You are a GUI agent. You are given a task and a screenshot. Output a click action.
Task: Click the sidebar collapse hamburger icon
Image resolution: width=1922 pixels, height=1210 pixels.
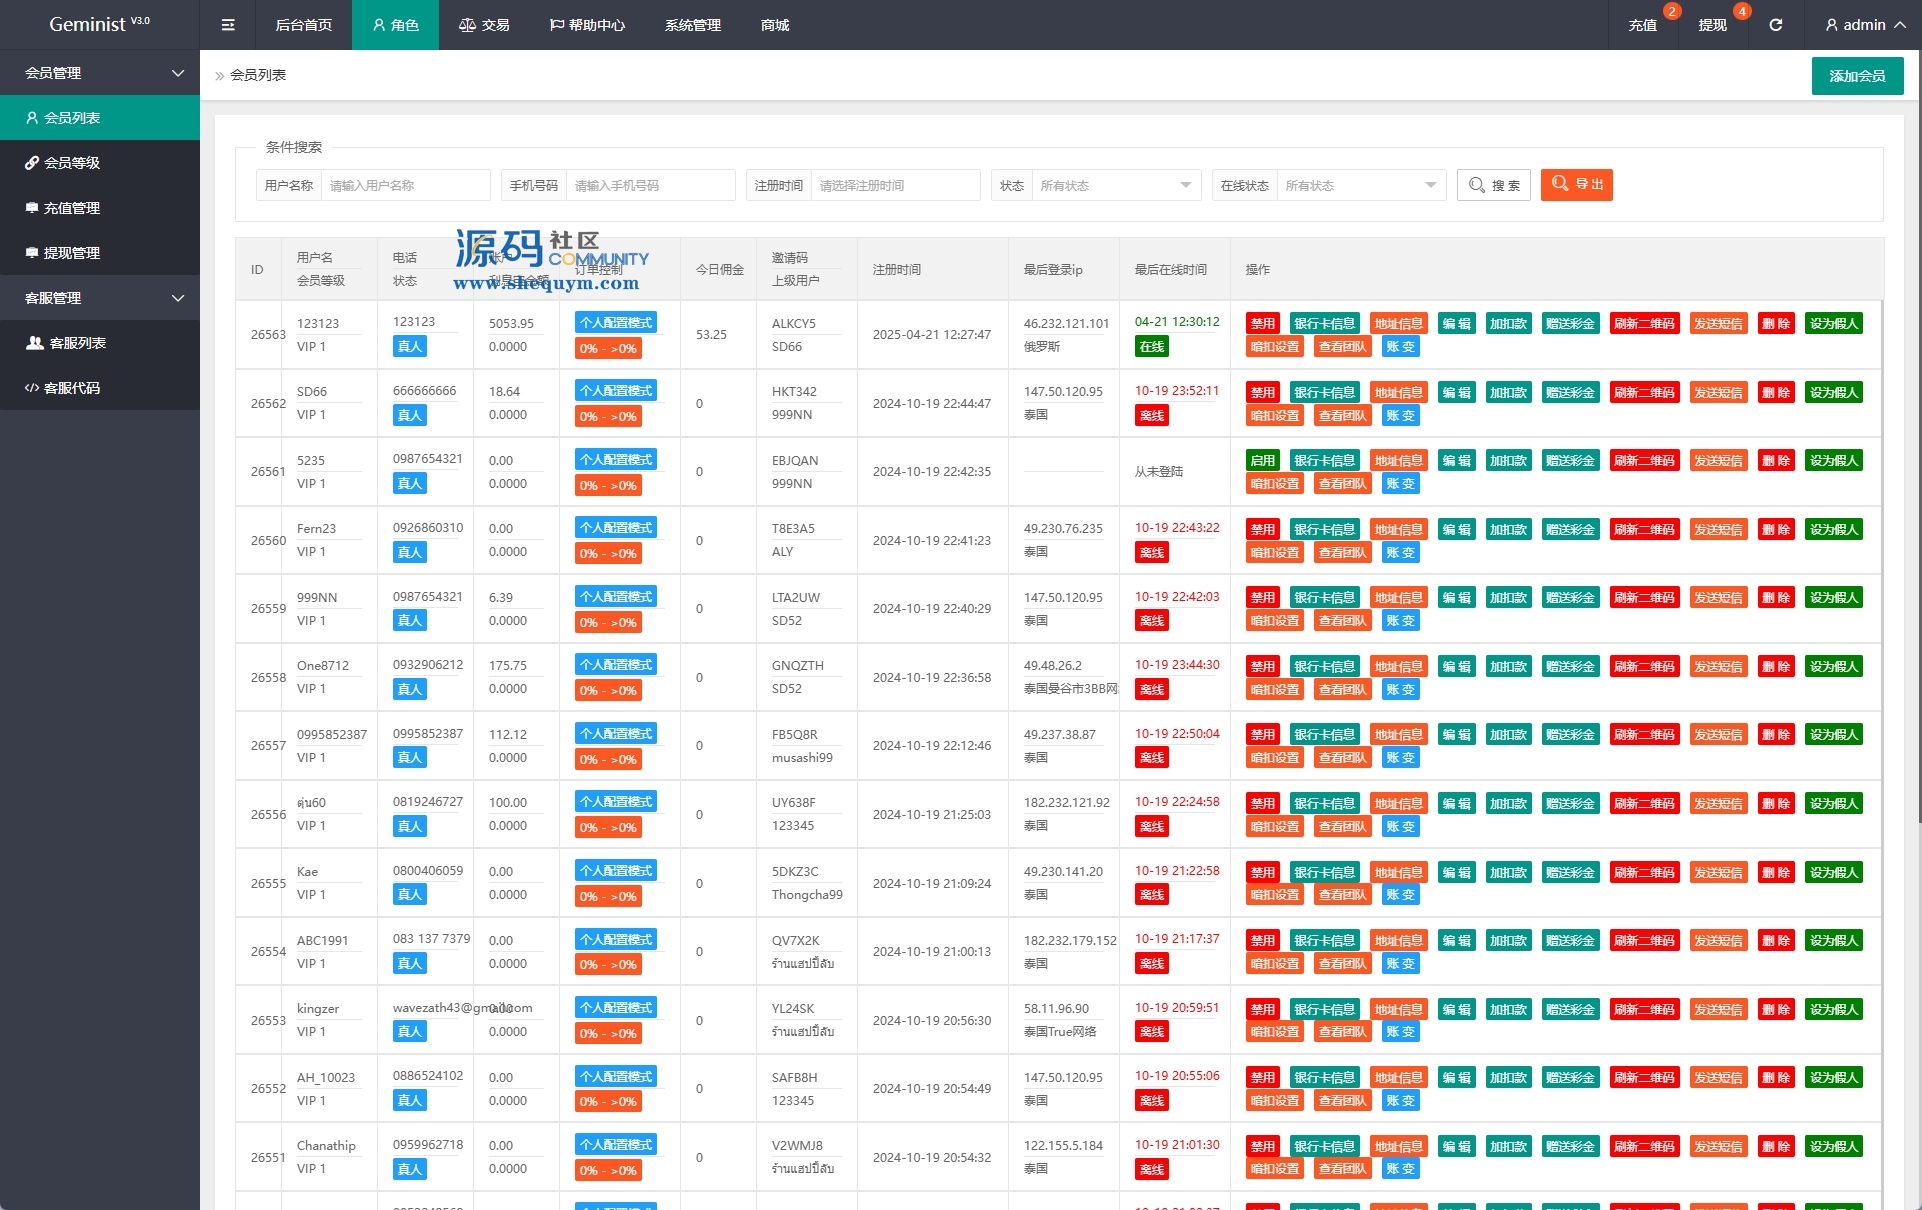tap(228, 25)
